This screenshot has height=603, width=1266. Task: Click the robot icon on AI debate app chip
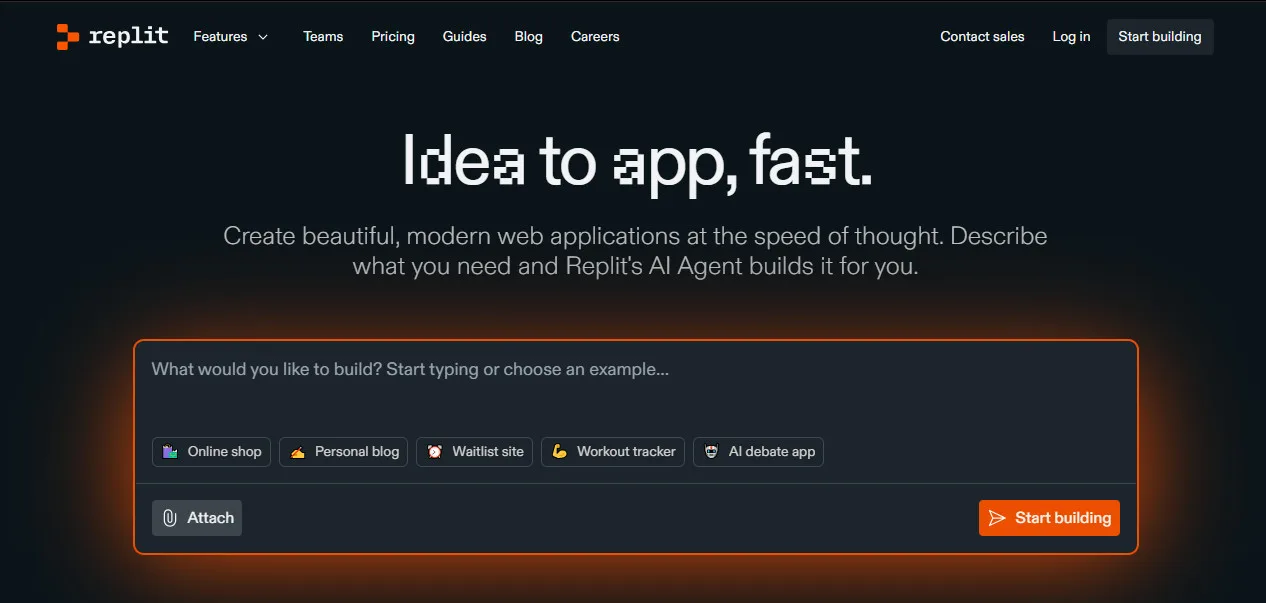711,451
